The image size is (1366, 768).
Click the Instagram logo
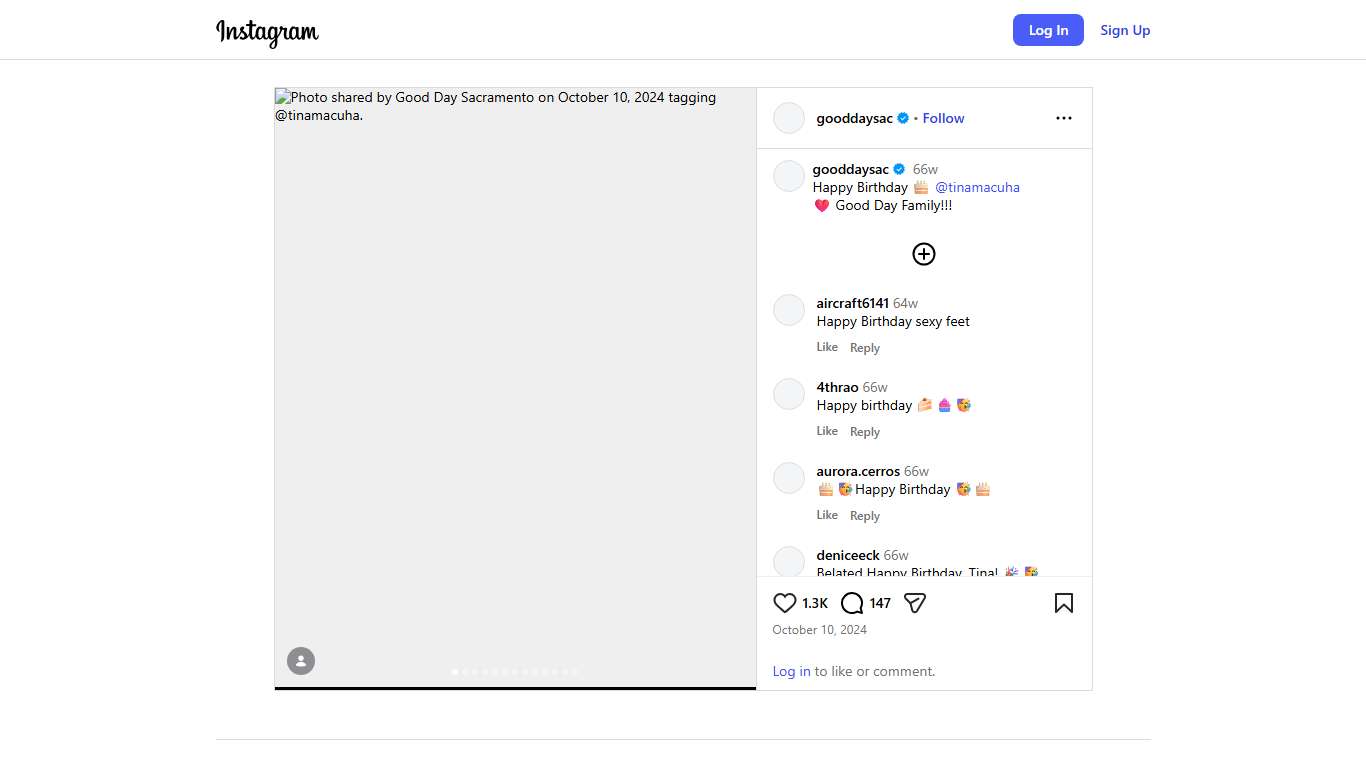[267, 32]
